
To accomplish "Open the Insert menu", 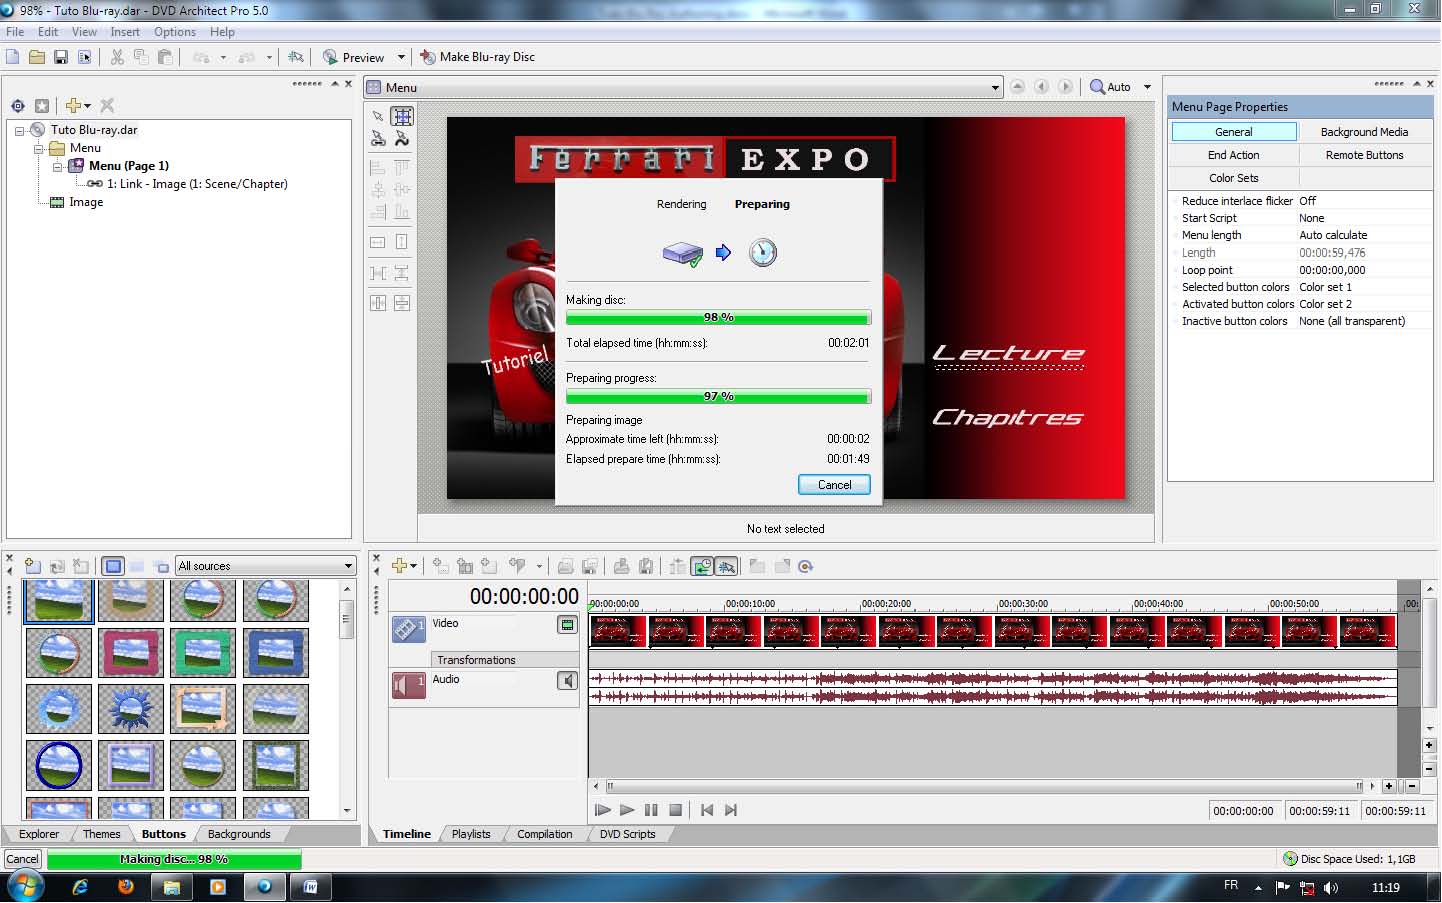I will tap(125, 32).
